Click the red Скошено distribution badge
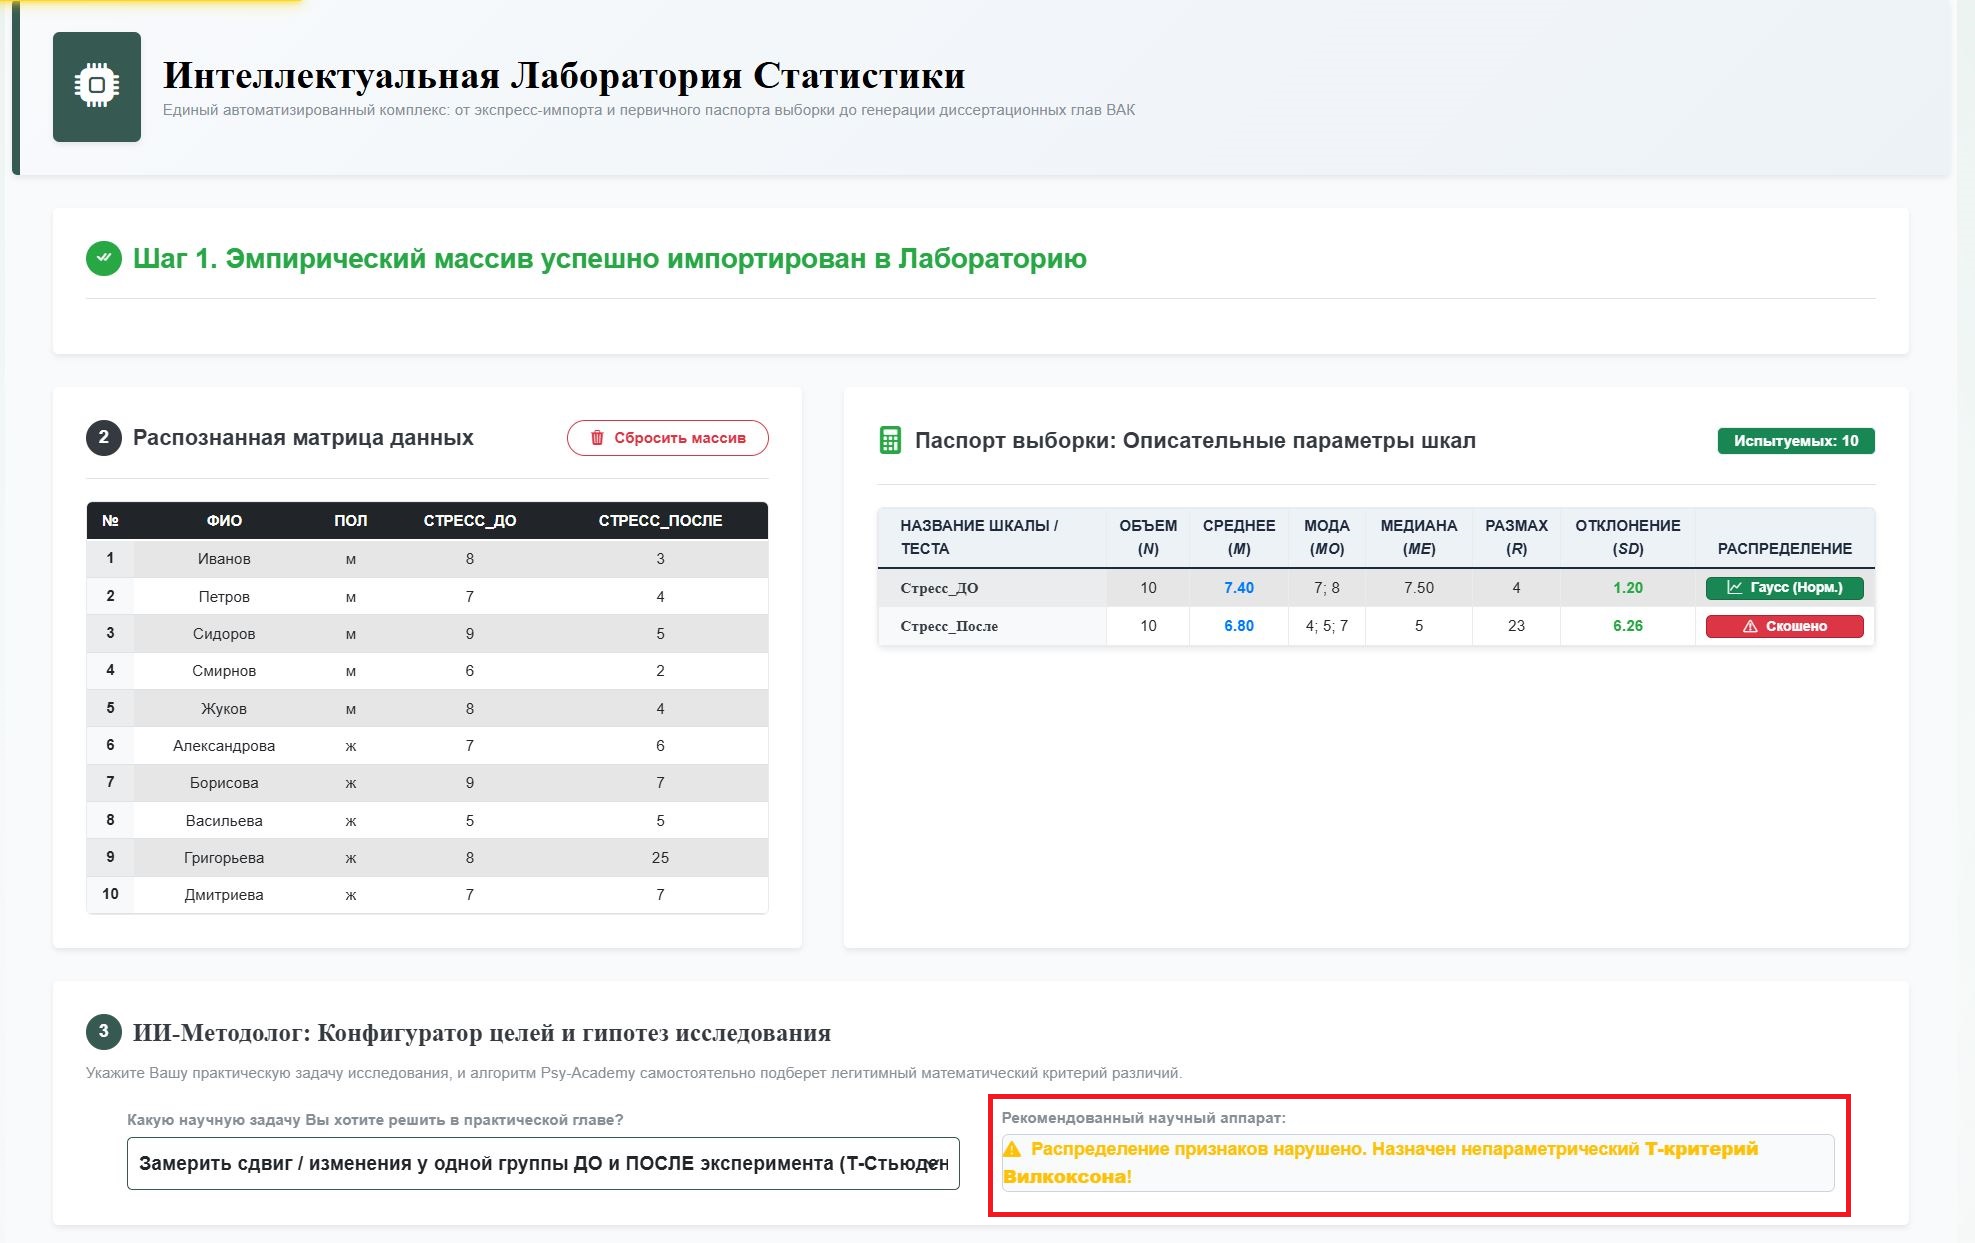The height and width of the screenshot is (1243, 1975). pyautogui.click(x=1784, y=627)
